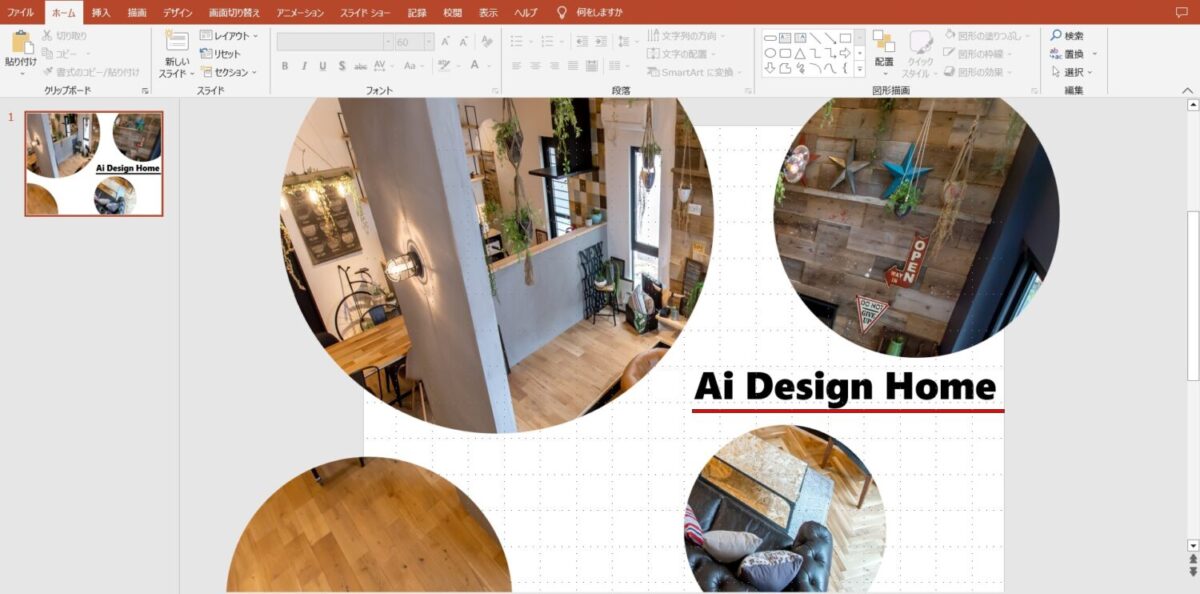Screen dimensions: 1200x594
Task: Open the clipboard group dialog launcher
Action: point(146,91)
